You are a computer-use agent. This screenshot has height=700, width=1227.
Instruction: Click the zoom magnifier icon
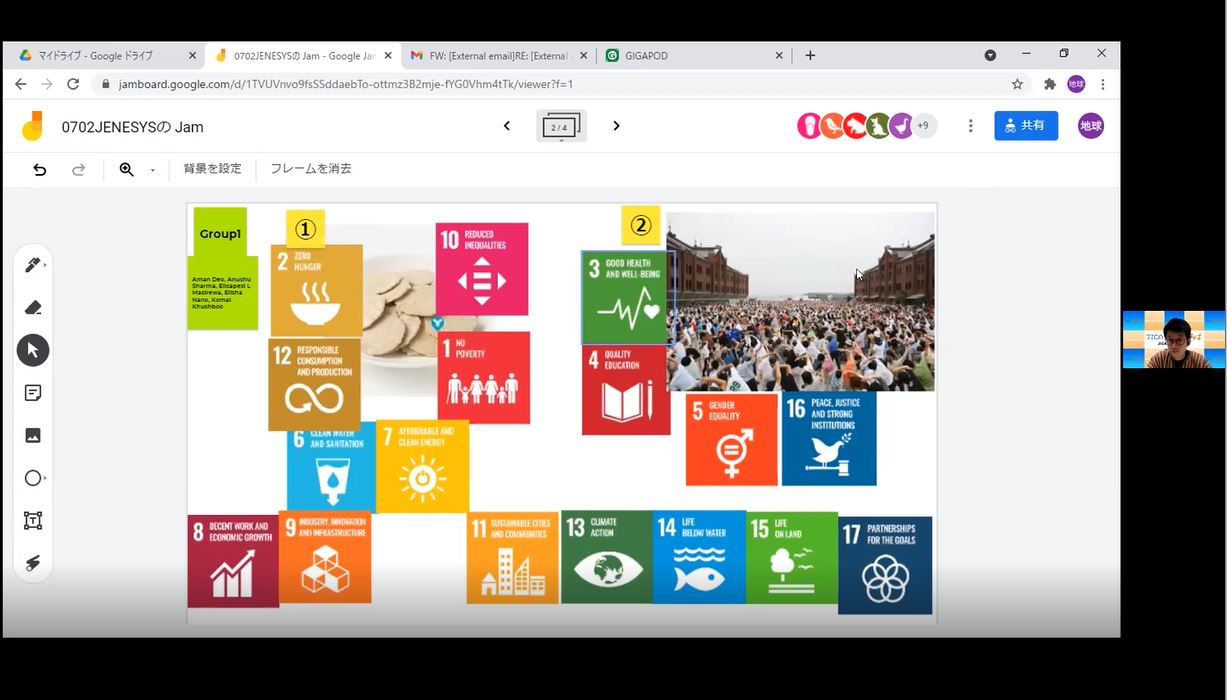coord(127,170)
